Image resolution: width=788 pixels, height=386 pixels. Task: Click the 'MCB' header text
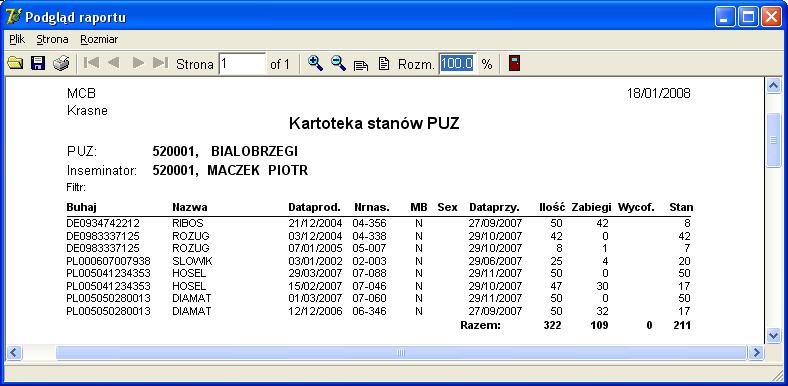[x=81, y=93]
